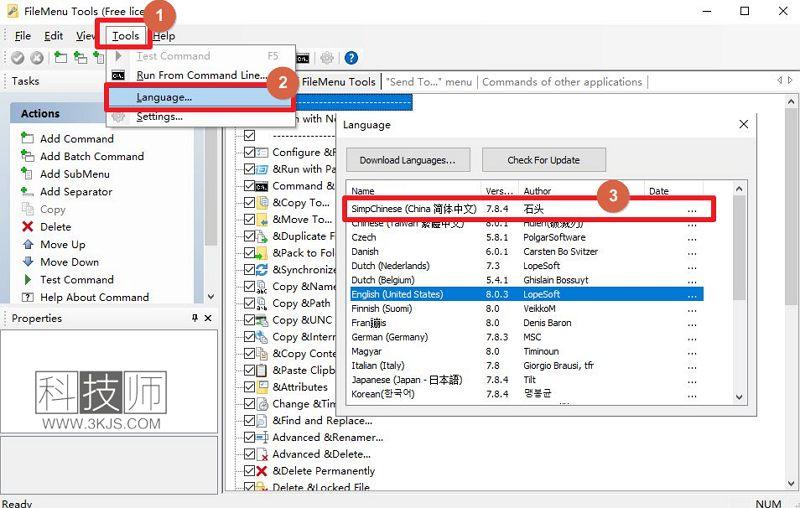Click Add Batch Command icon in Actions
This screenshot has width=800, height=508.
pos(28,156)
